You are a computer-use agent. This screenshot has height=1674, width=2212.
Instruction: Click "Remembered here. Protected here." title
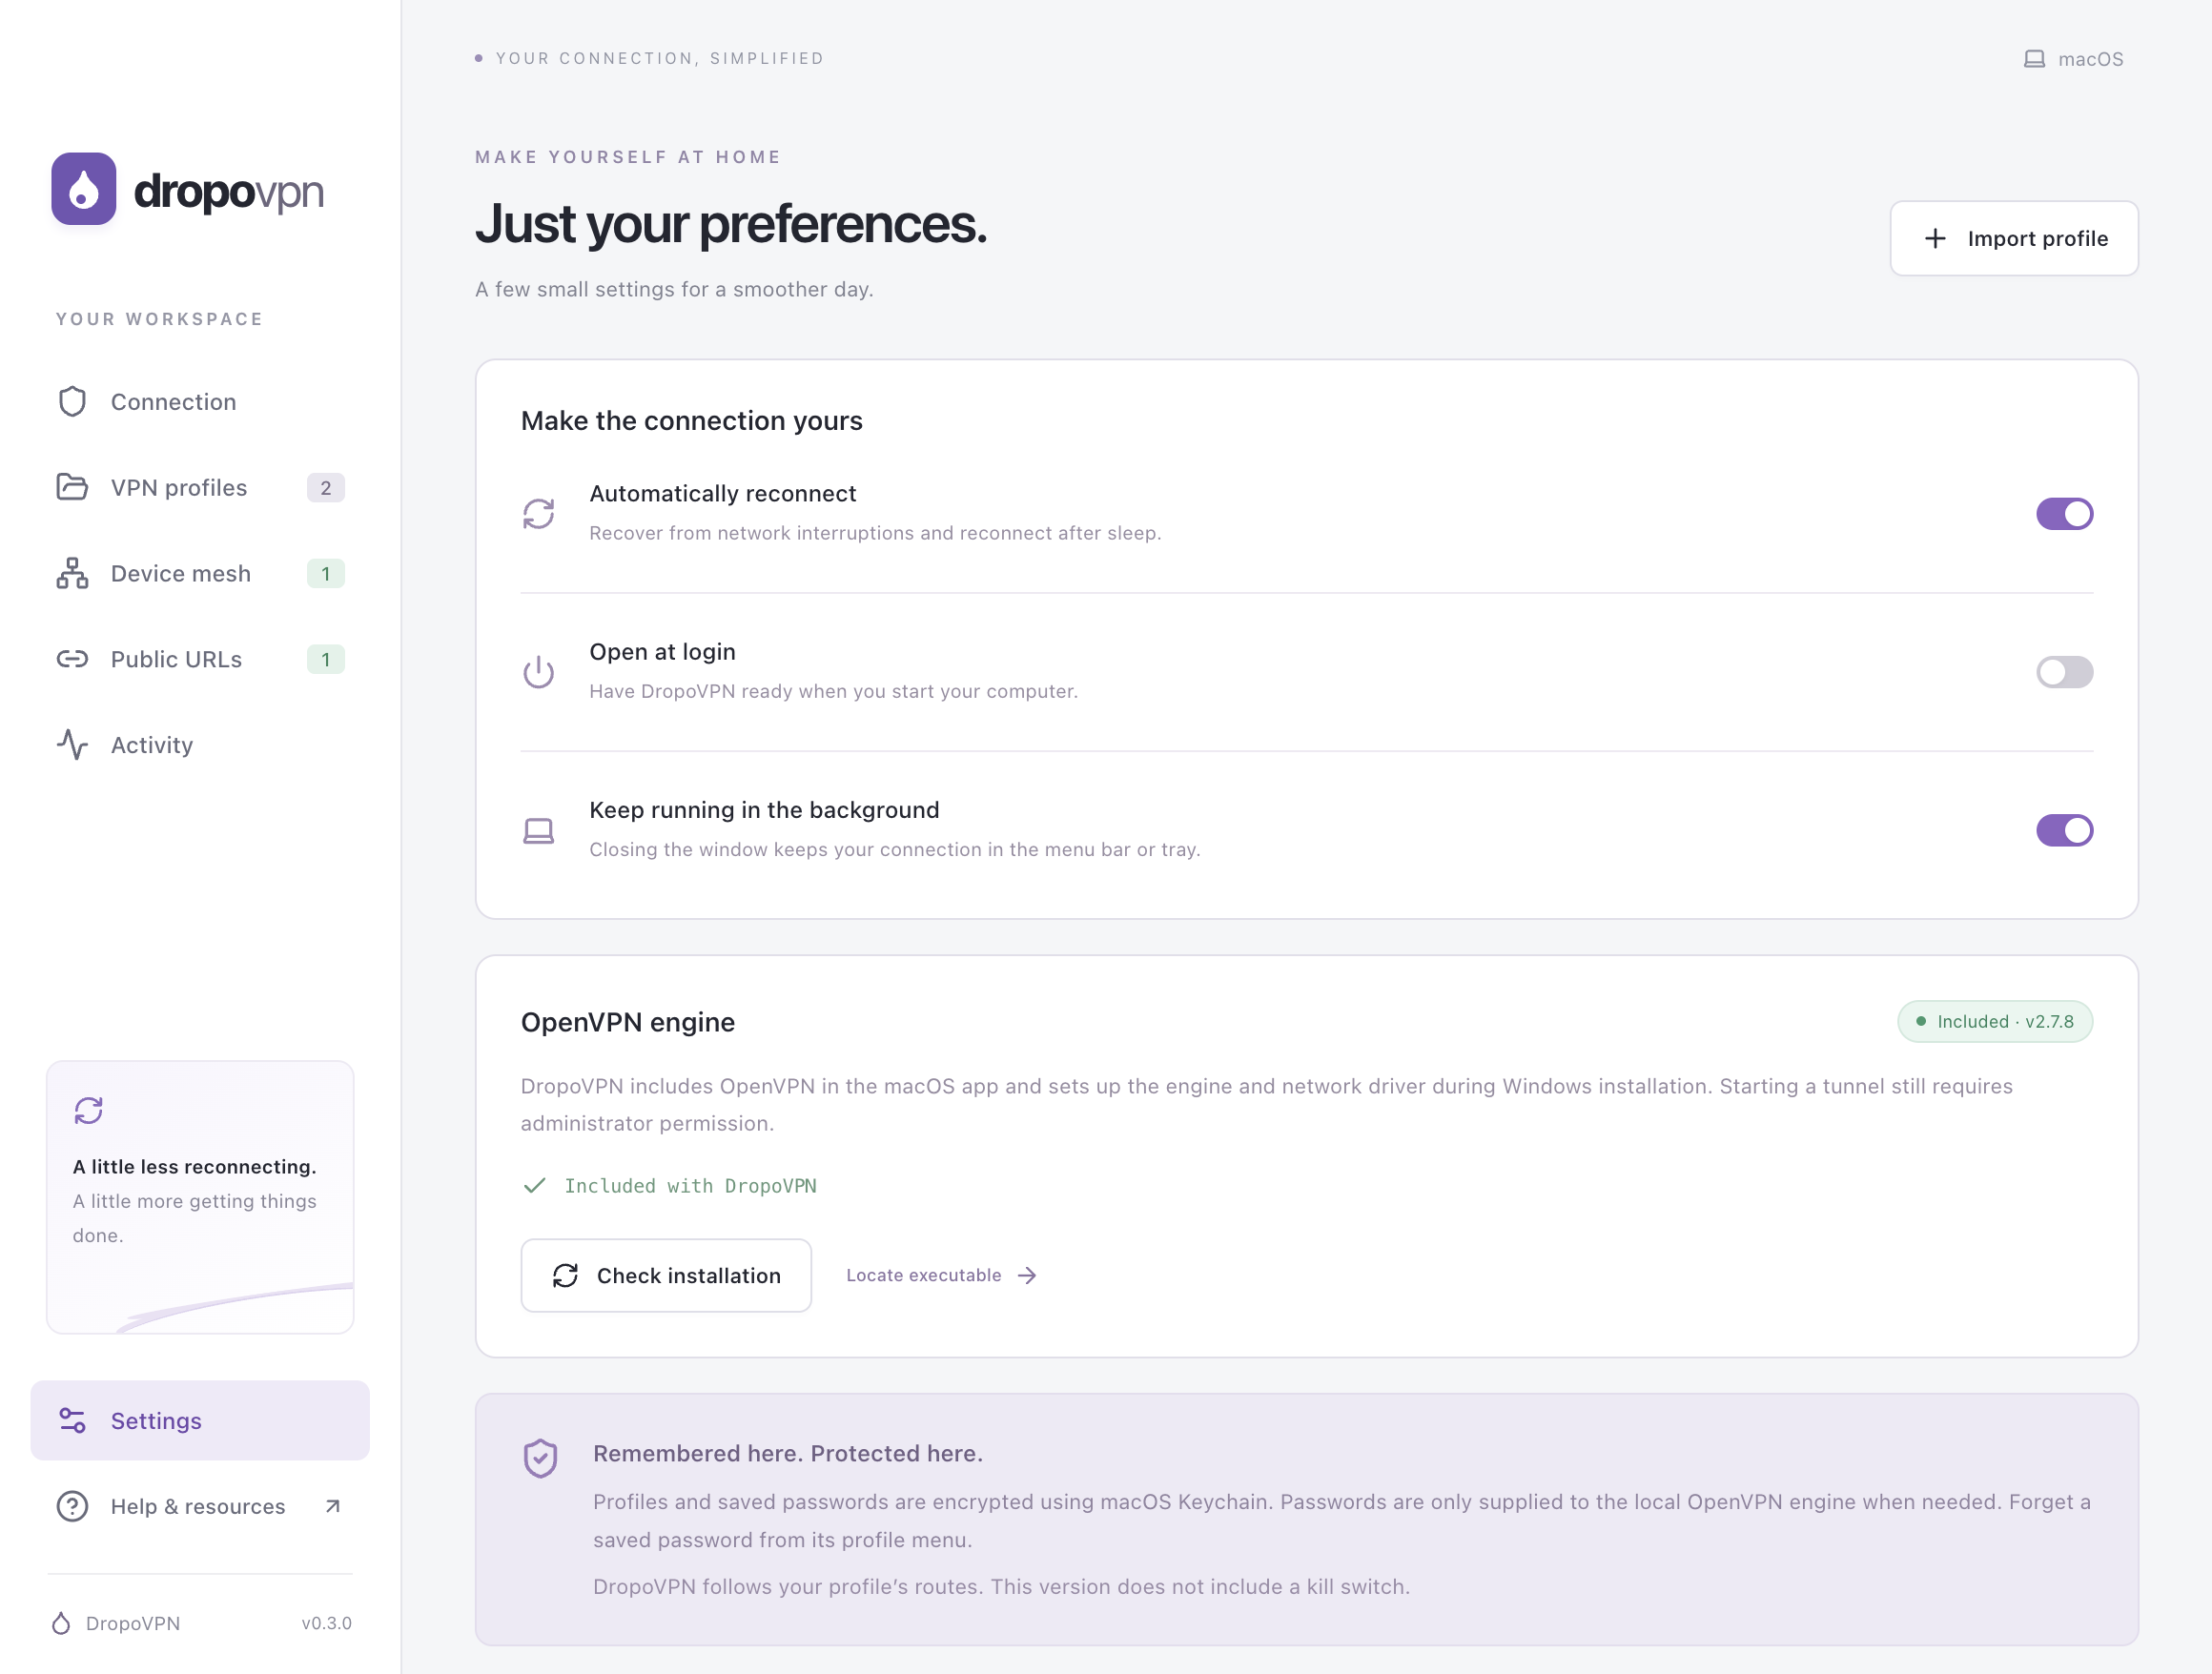(x=788, y=1453)
